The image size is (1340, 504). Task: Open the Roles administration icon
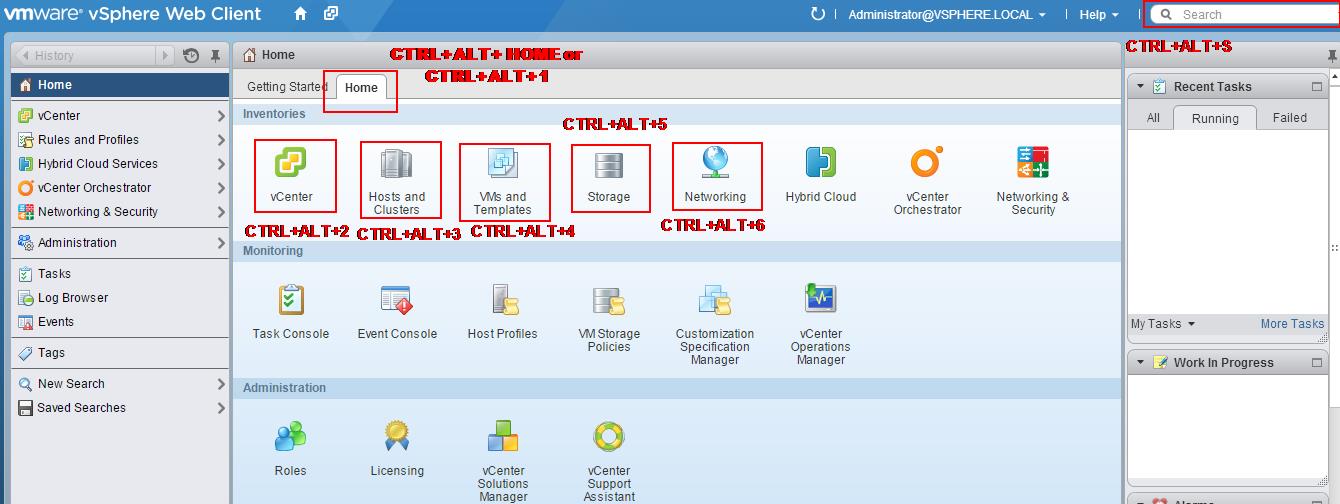click(x=291, y=437)
